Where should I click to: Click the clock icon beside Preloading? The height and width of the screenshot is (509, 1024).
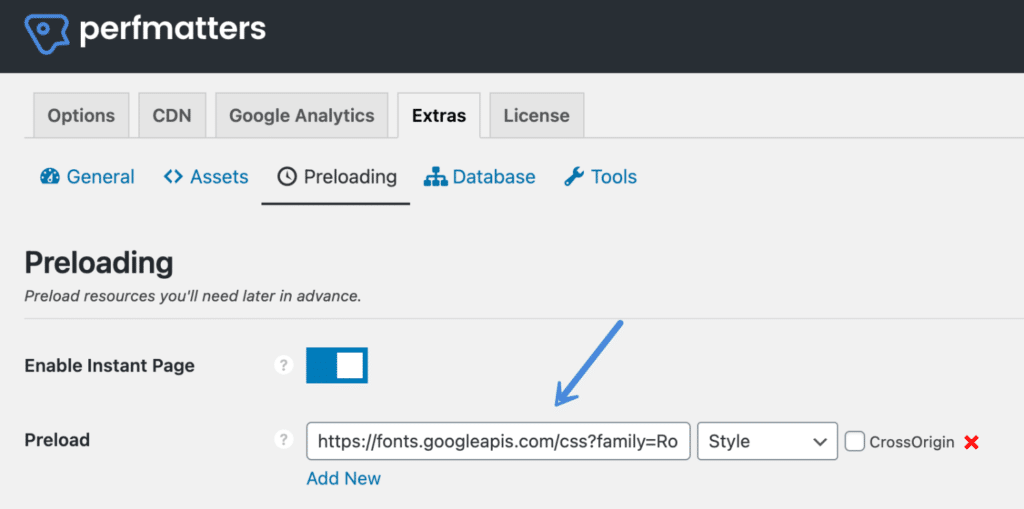coord(287,177)
